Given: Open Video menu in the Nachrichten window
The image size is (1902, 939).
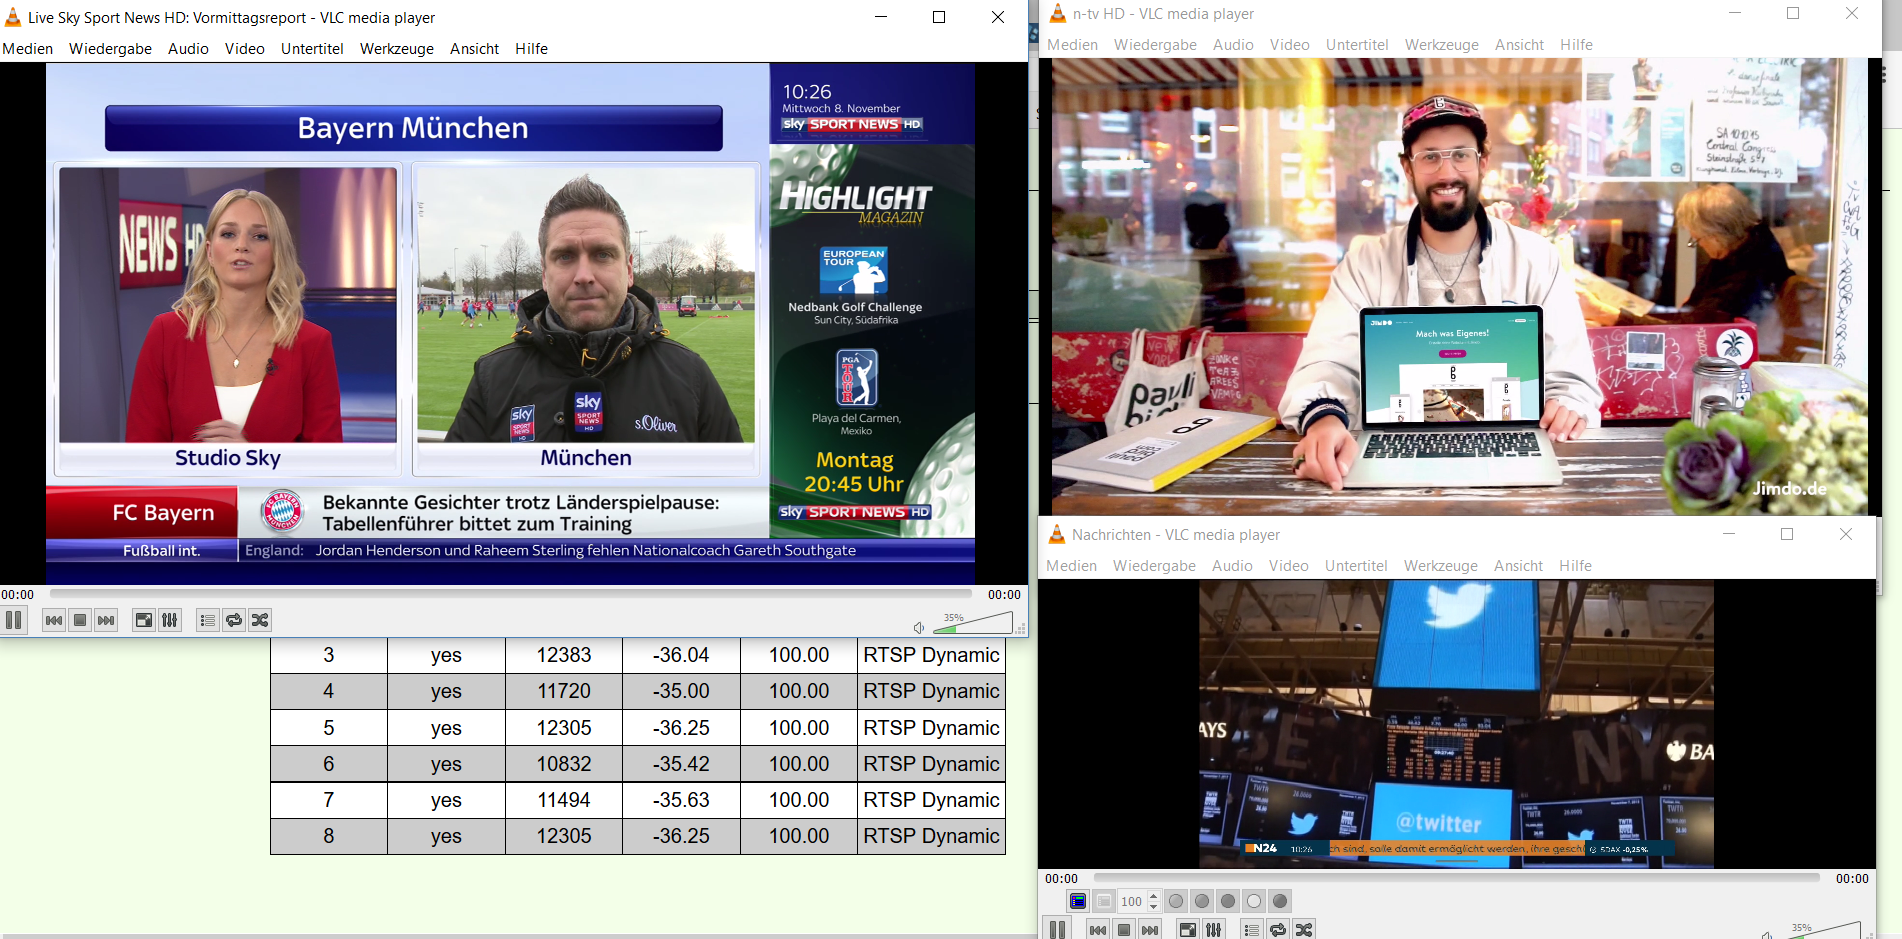Looking at the screenshot, I should pos(1289,566).
